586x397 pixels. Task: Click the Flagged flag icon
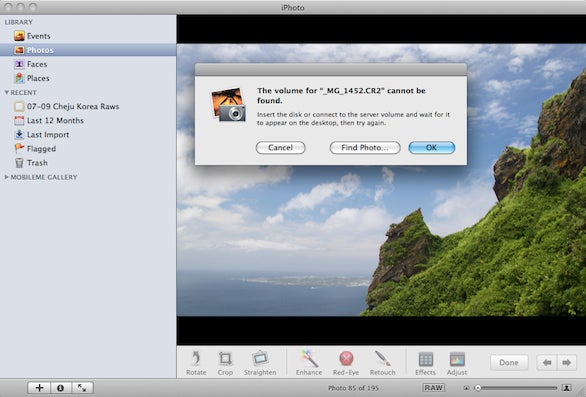(19, 148)
